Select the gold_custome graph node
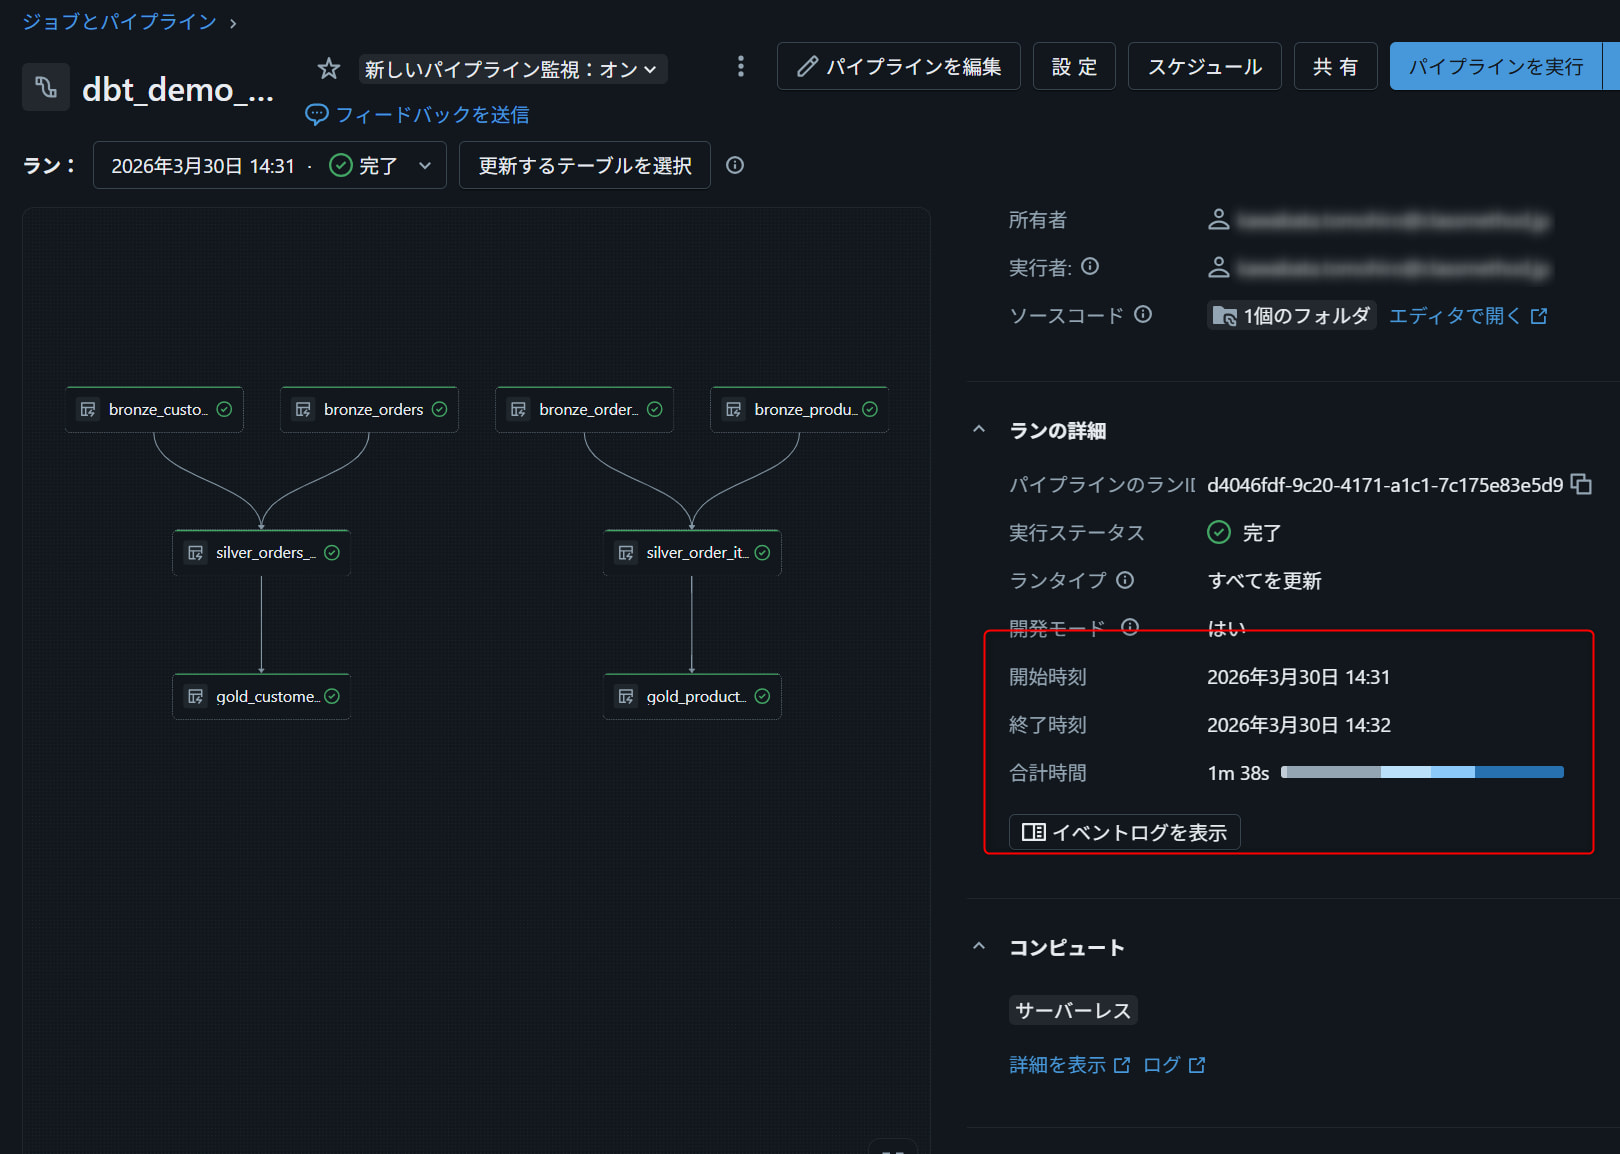This screenshot has height=1154, width=1620. click(x=261, y=696)
